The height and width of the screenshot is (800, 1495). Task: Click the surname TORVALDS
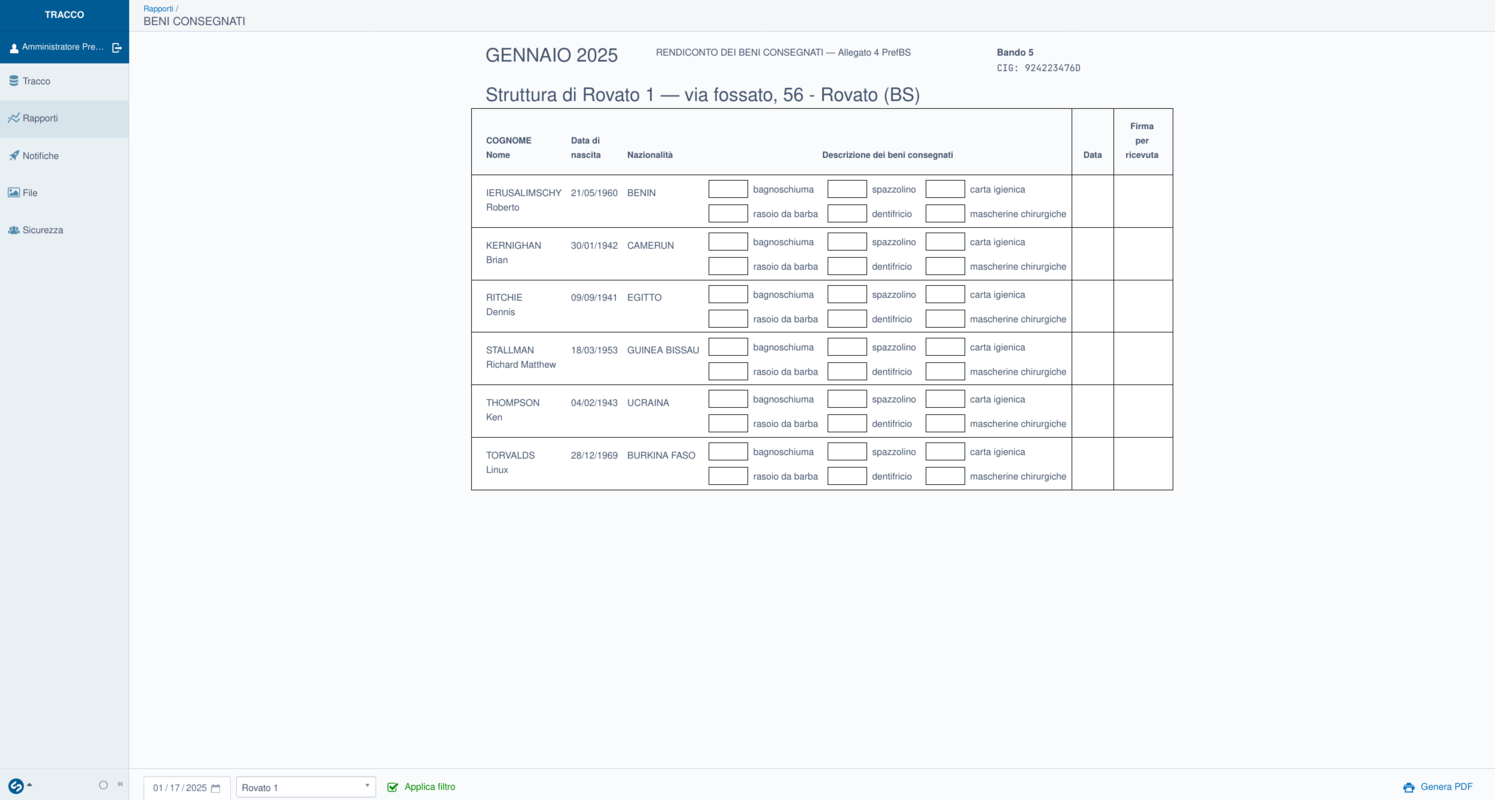pyautogui.click(x=511, y=455)
